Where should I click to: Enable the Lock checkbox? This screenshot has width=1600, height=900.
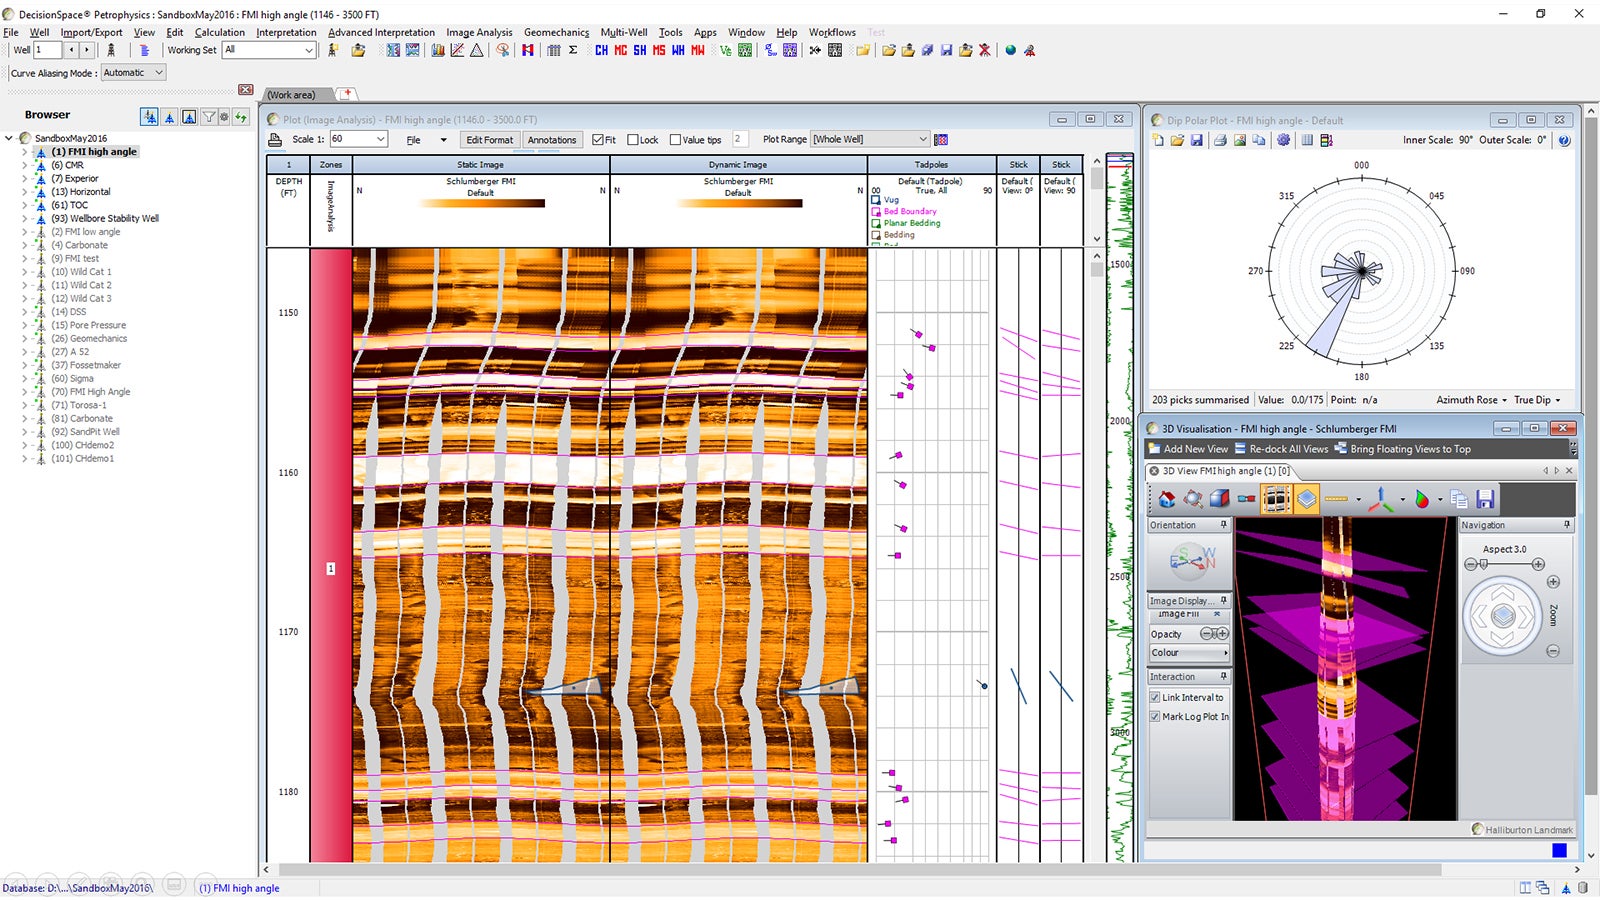click(633, 140)
